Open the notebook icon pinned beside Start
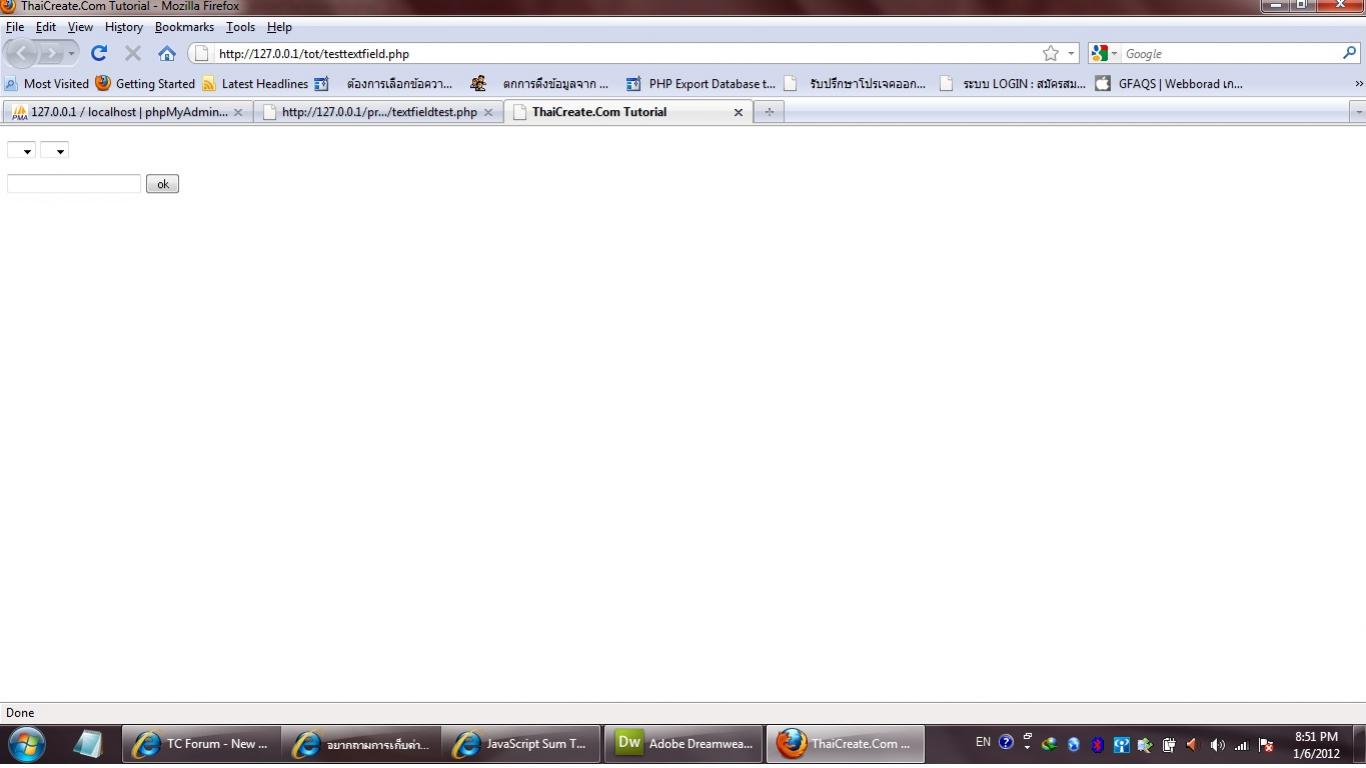Image resolution: width=1366 pixels, height=768 pixels. pos(88,744)
